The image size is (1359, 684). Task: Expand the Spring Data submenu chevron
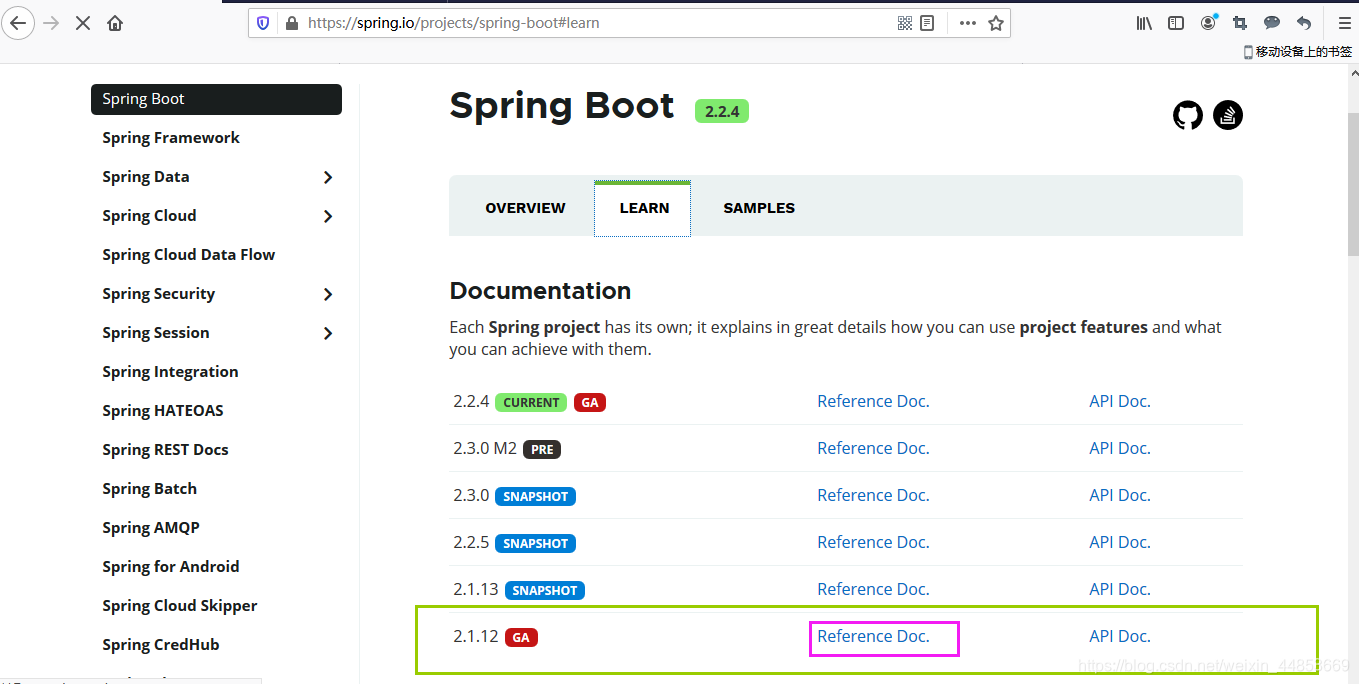click(328, 177)
